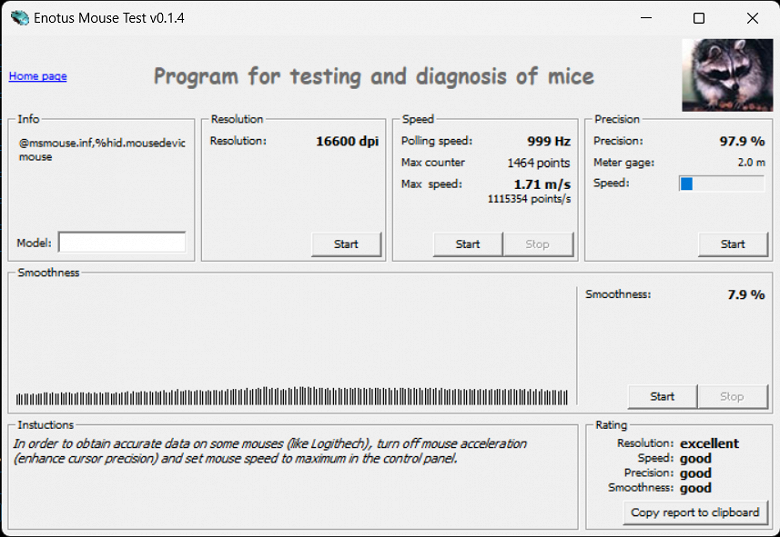Click the 1115354 points/s value
The image size is (780, 537).
click(529, 199)
